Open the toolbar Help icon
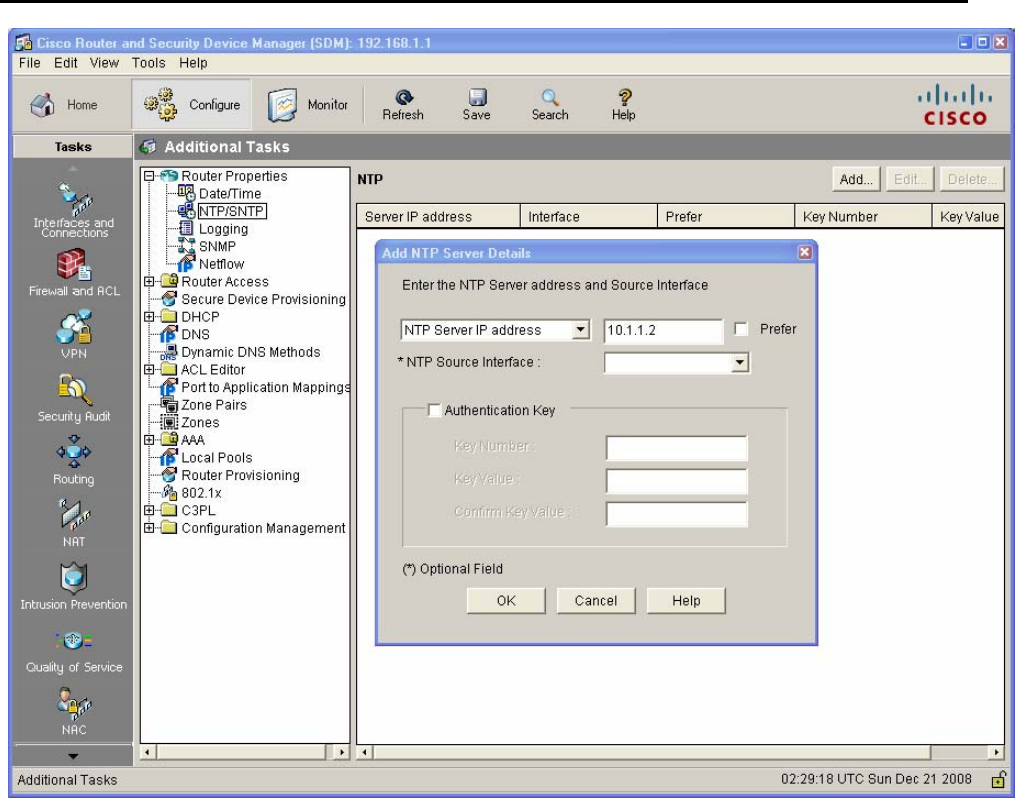 coord(623,105)
